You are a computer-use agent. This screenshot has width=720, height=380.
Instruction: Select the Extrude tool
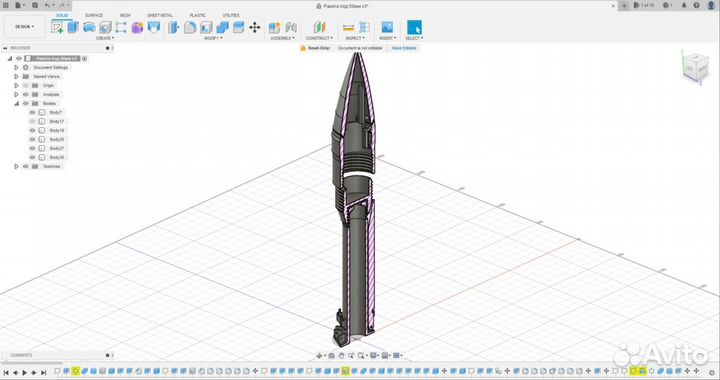tap(73, 27)
